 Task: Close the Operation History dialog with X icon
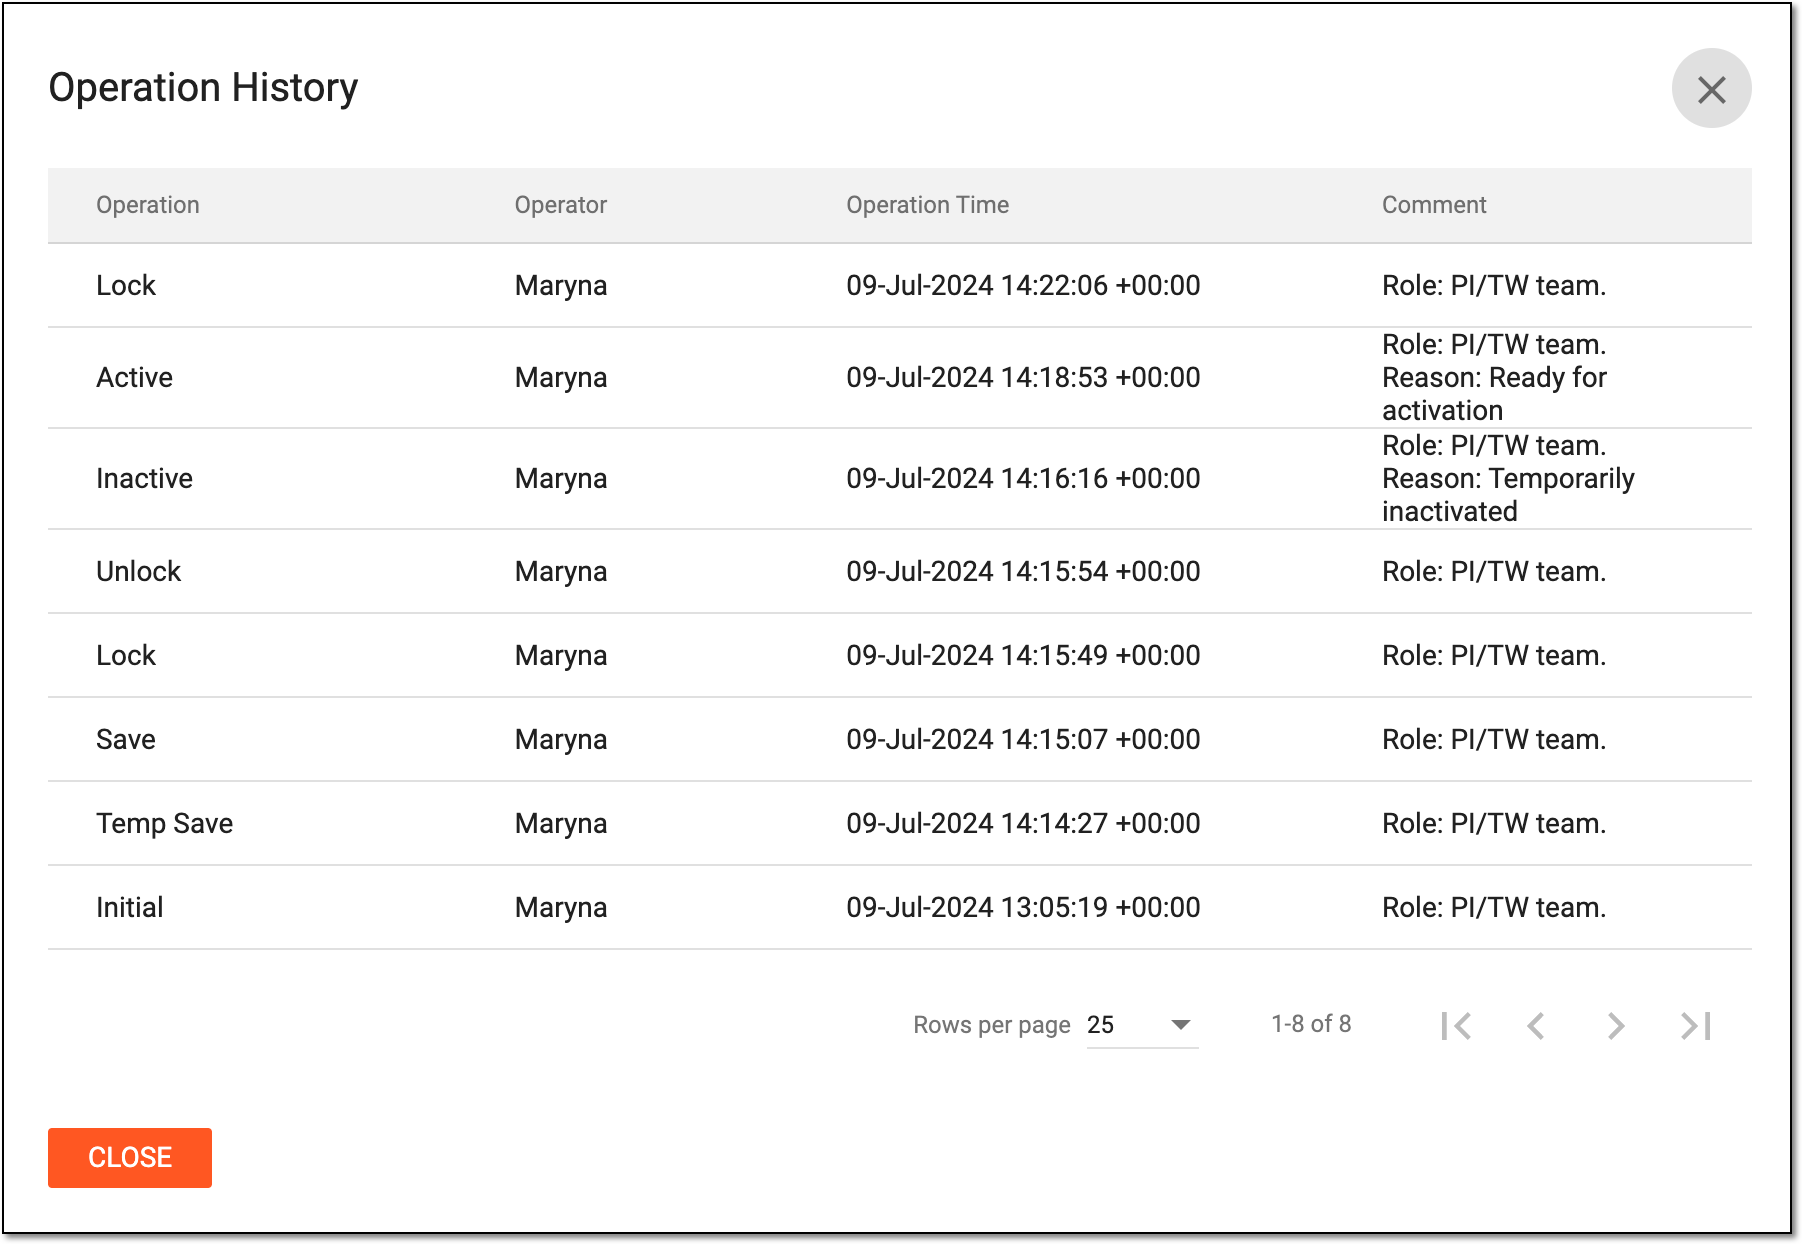click(1711, 89)
